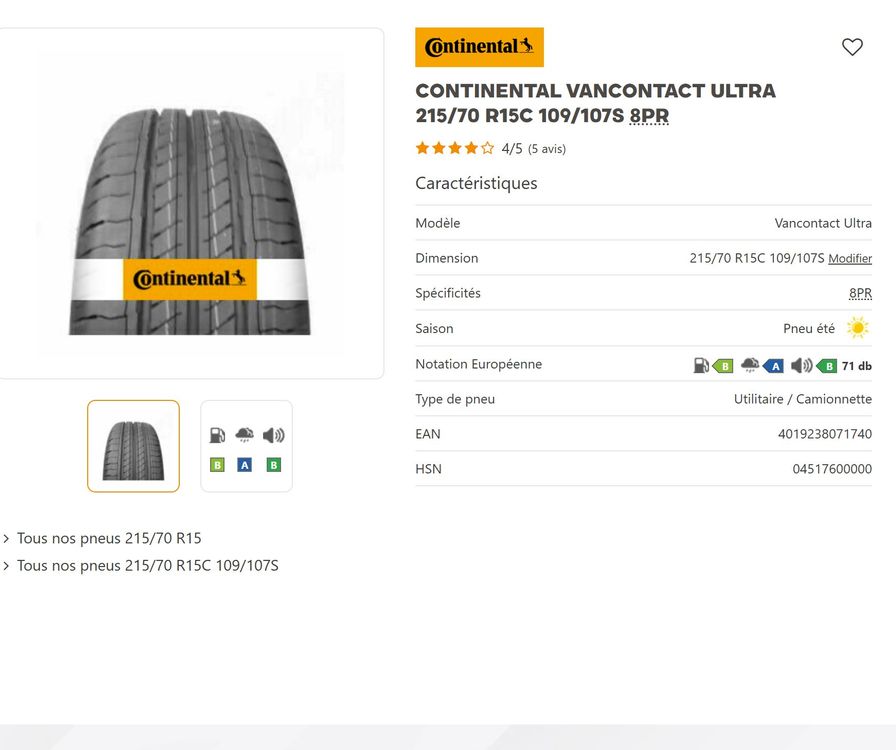Click chevron beside Tous nos pneus 215/70 R15
This screenshot has width=896, height=750.
click(x=6, y=538)
